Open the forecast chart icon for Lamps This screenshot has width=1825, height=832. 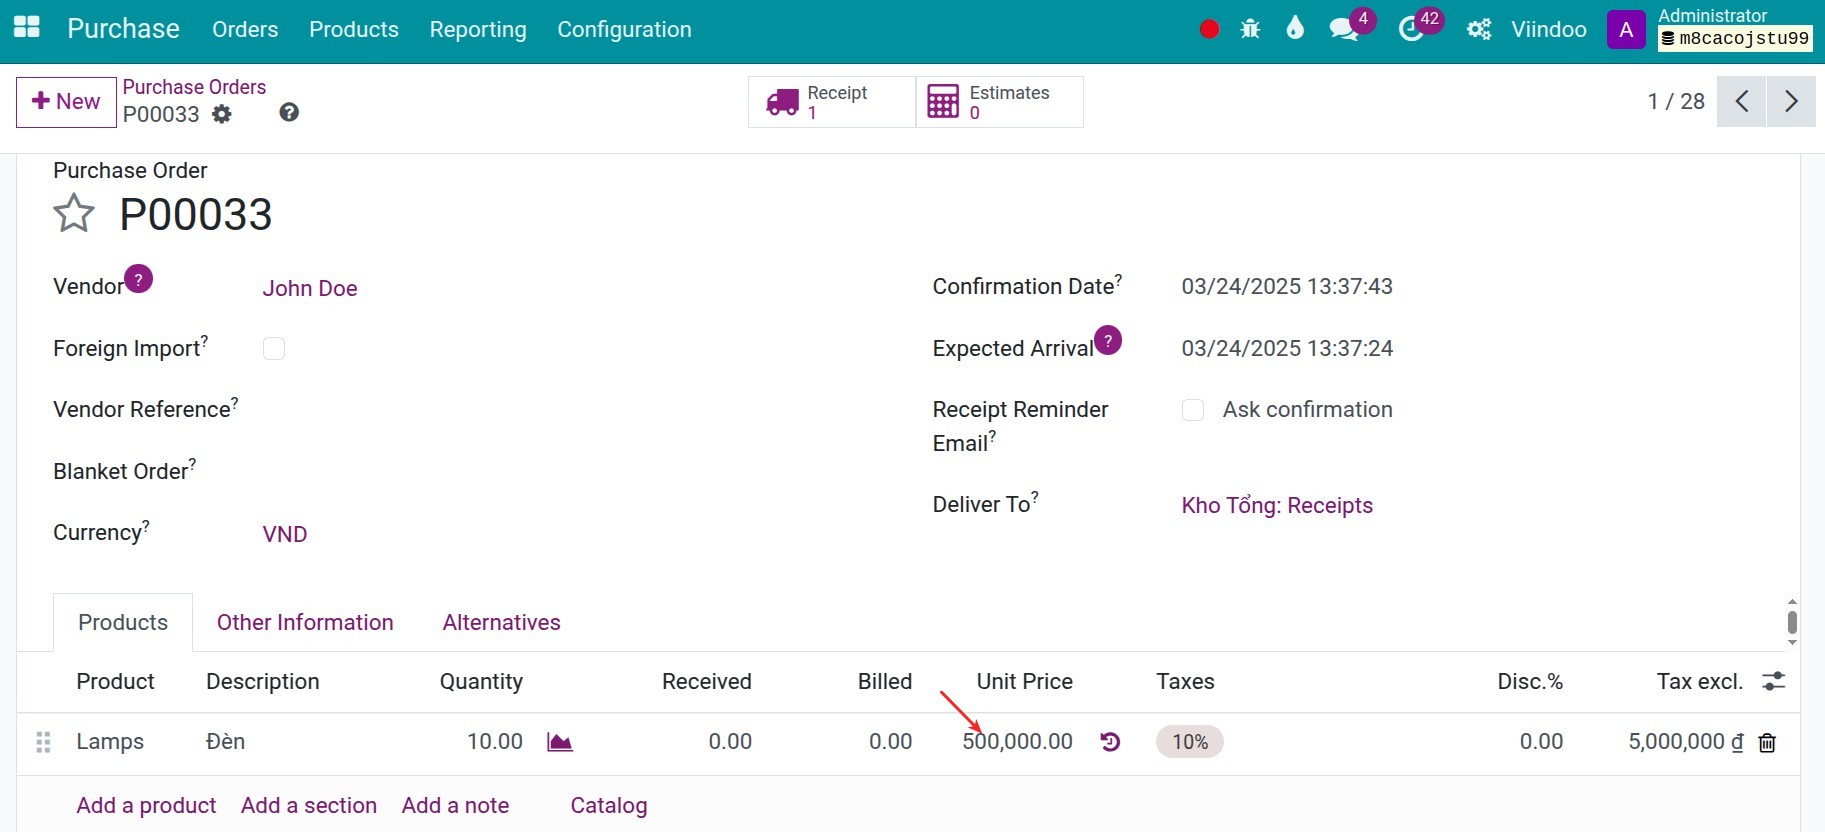pyautogui.click(x=560, y=742)
